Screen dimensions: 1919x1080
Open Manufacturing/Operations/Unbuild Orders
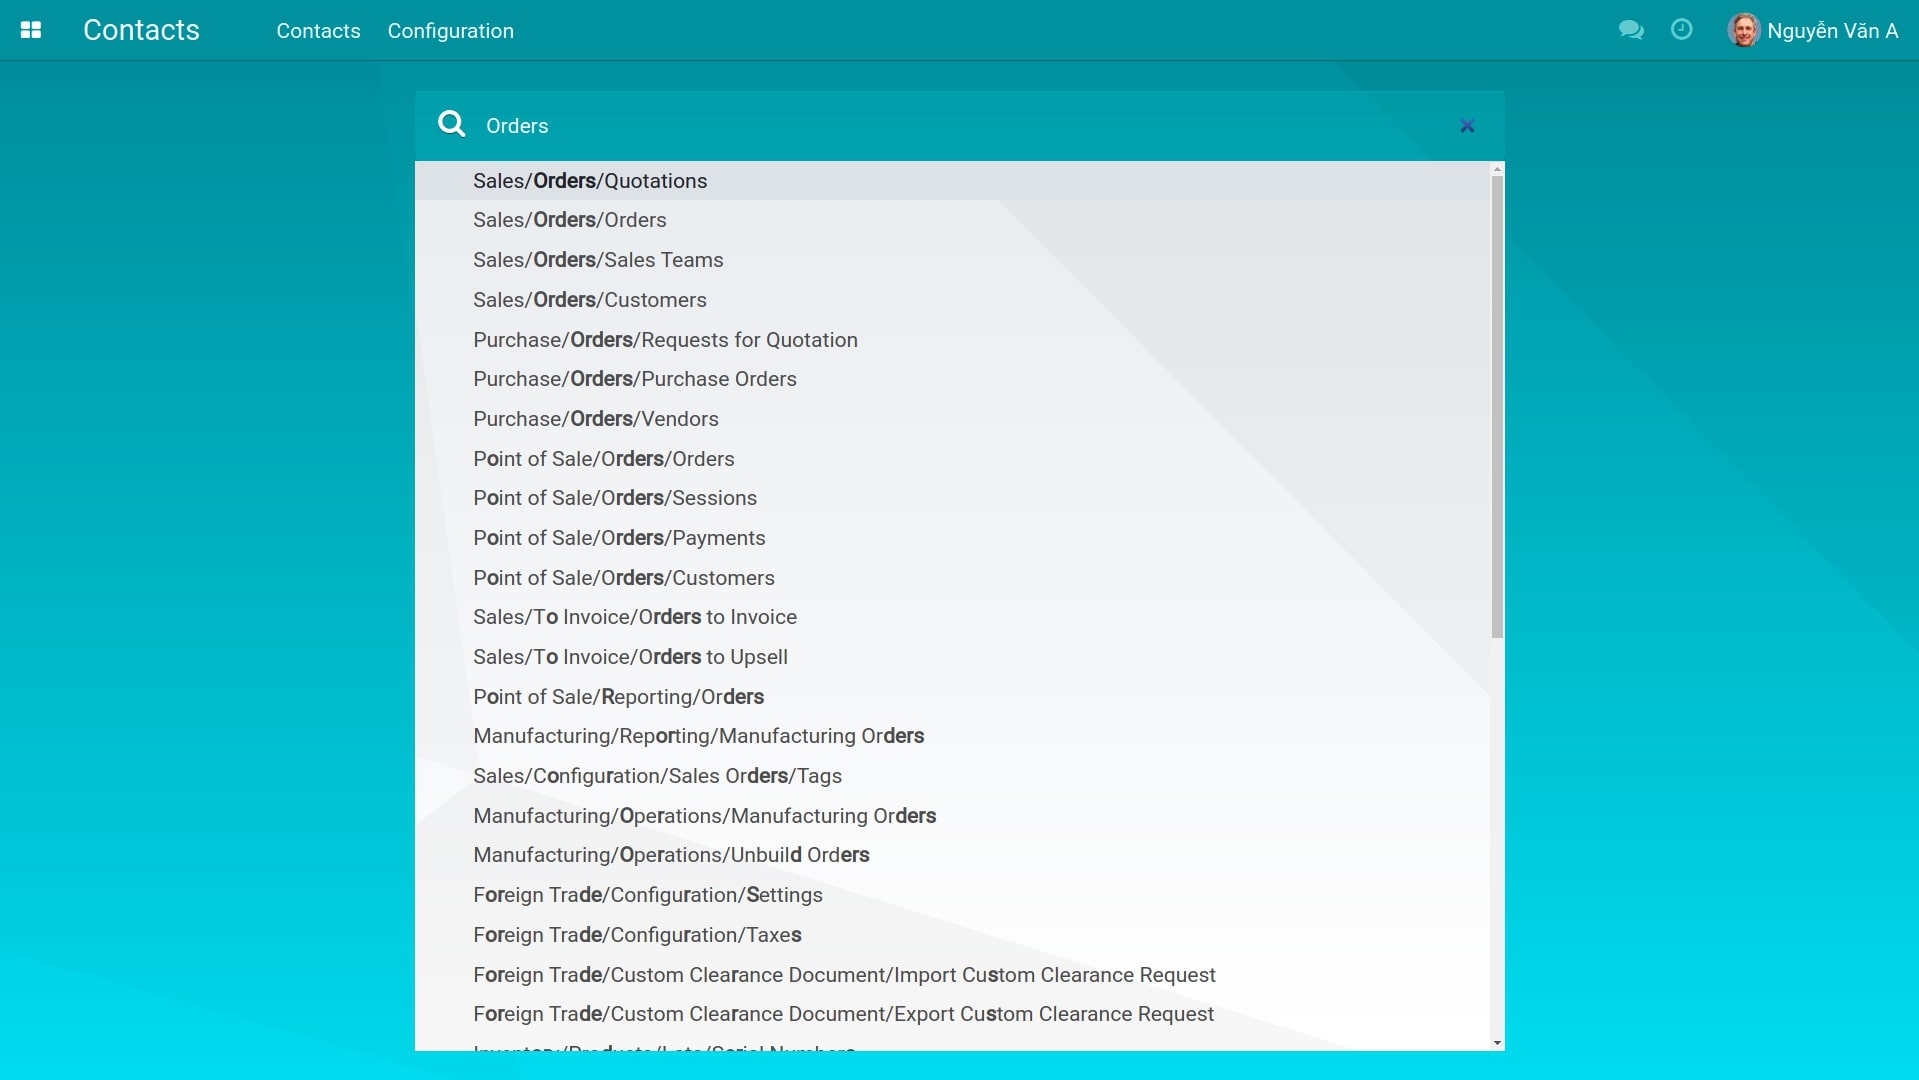[671, 855]
